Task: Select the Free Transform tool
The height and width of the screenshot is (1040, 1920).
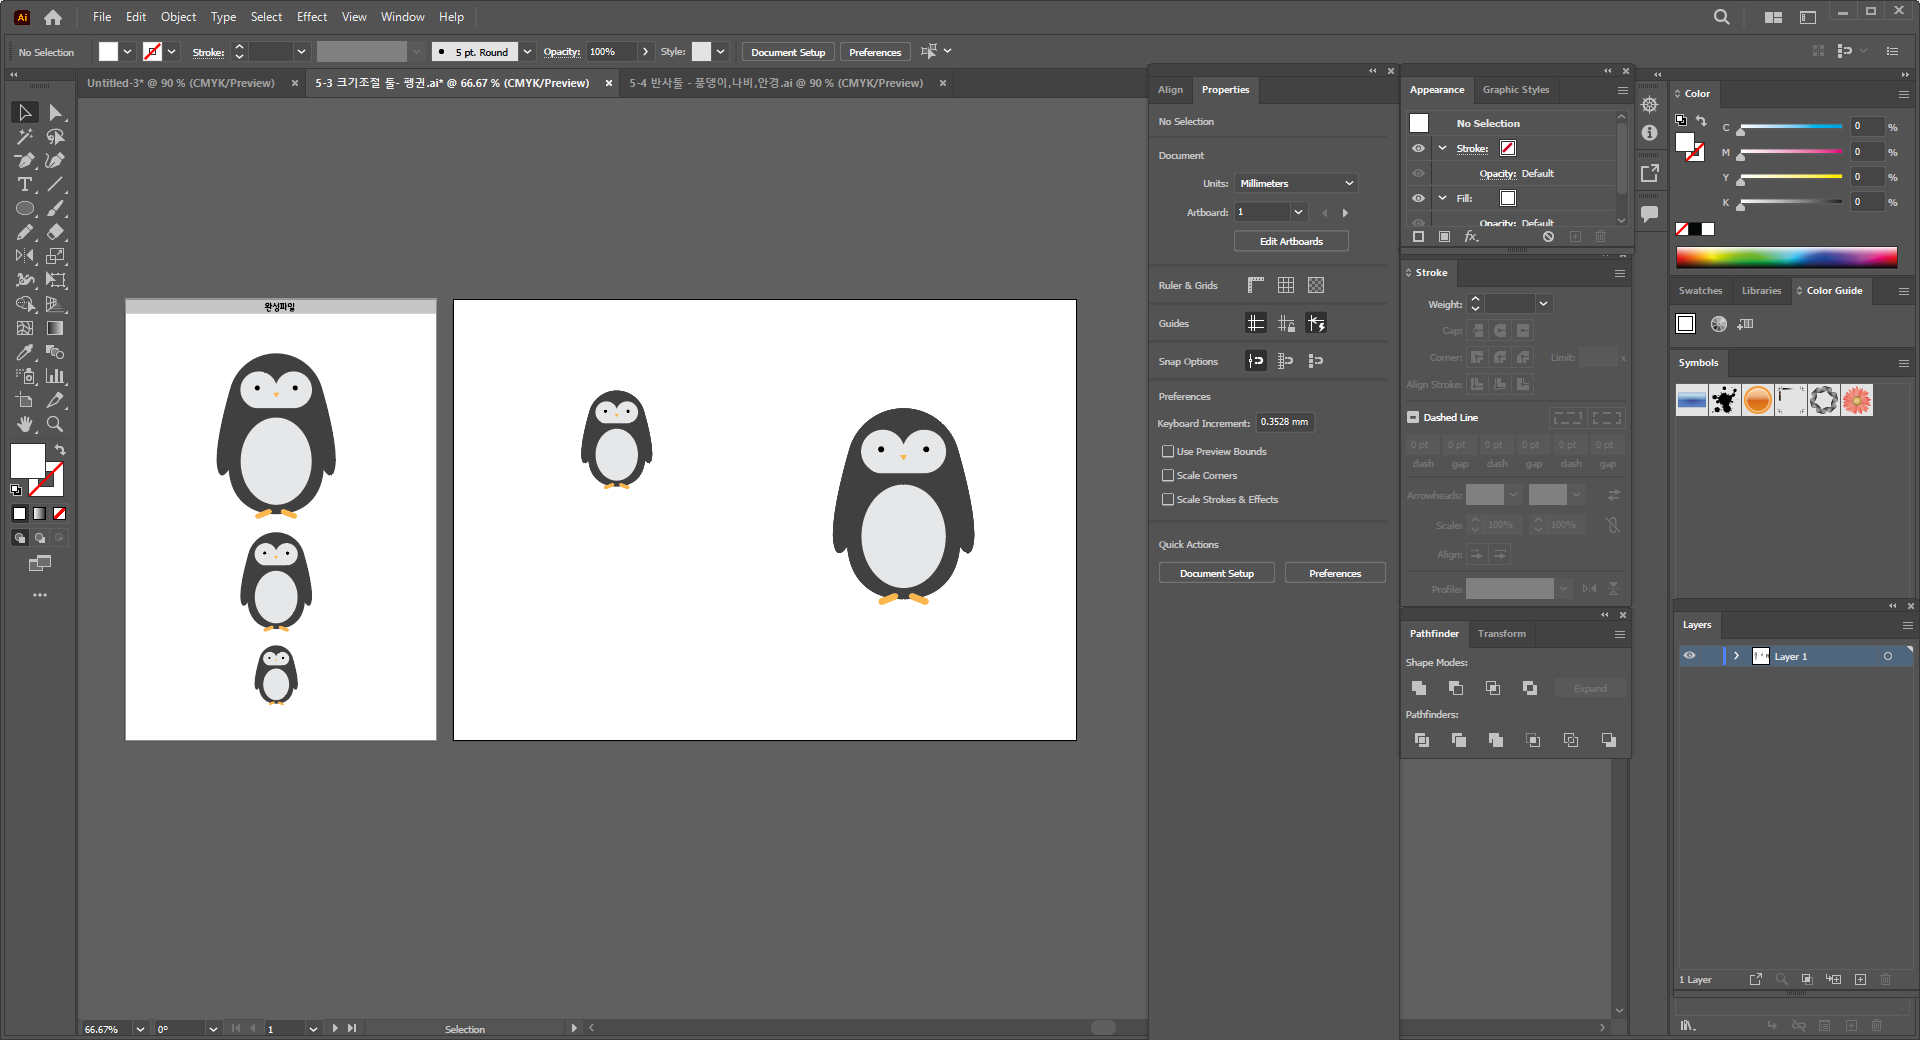Action: (x=56, y=281)
